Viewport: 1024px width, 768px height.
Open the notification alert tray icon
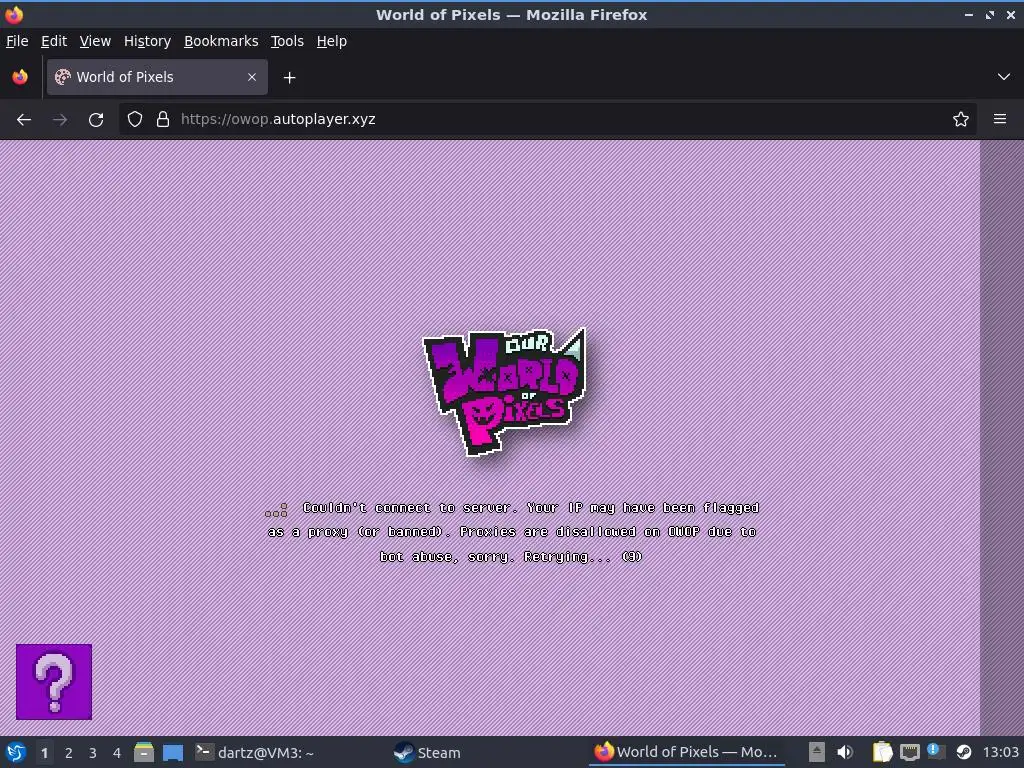coord(936,751)
